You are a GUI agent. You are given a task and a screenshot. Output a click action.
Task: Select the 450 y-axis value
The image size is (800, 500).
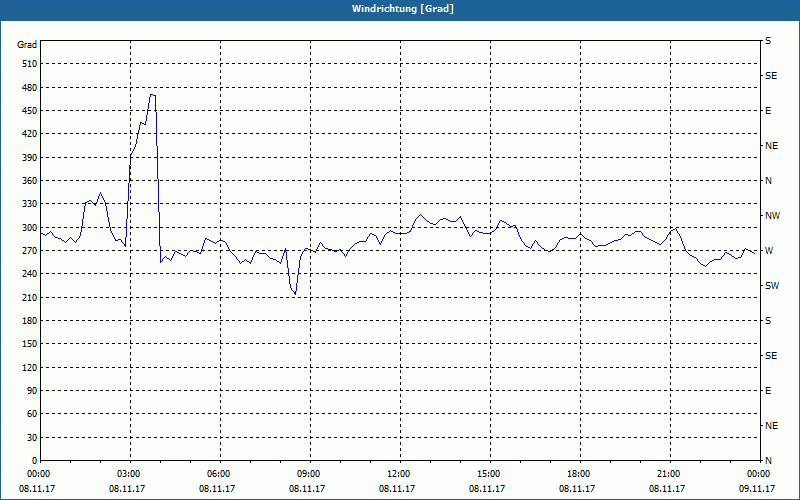(30, 111)
